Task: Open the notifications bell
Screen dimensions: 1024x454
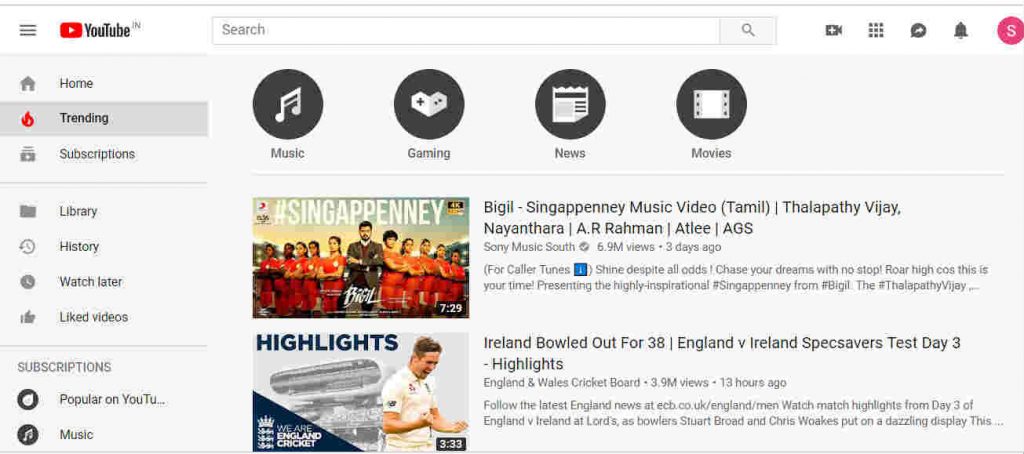Action: [x=961, y=30]
